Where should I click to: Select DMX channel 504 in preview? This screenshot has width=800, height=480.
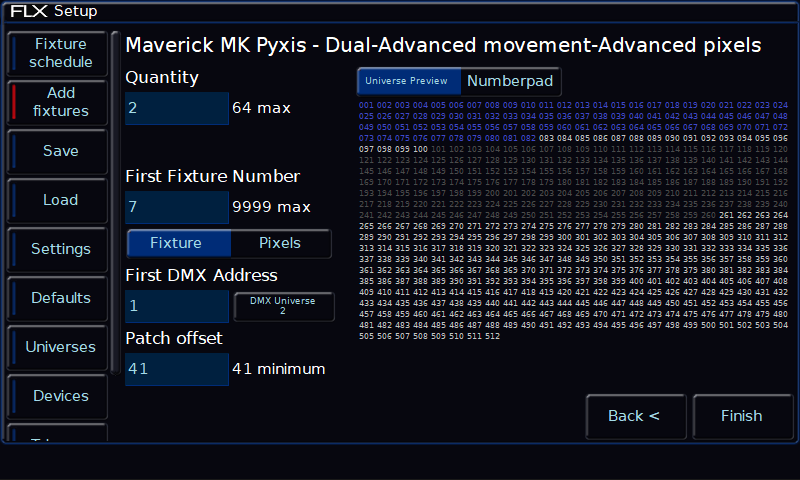pyautogui.click(x=780, y=325)
